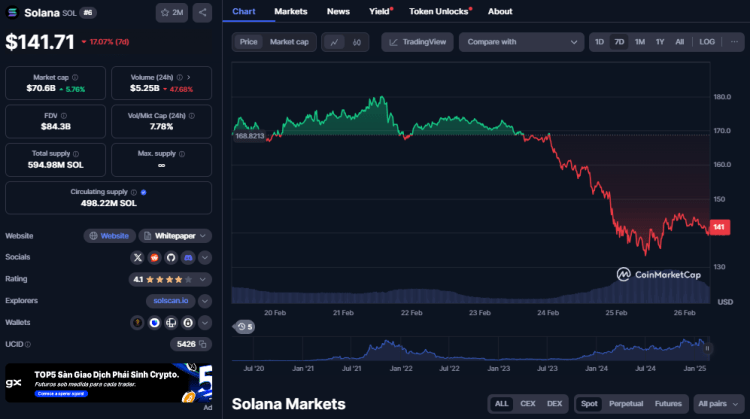Add Solana to watchlist via star button
Image resolution: width=750 pixels, height=419 pixels.
171,12
